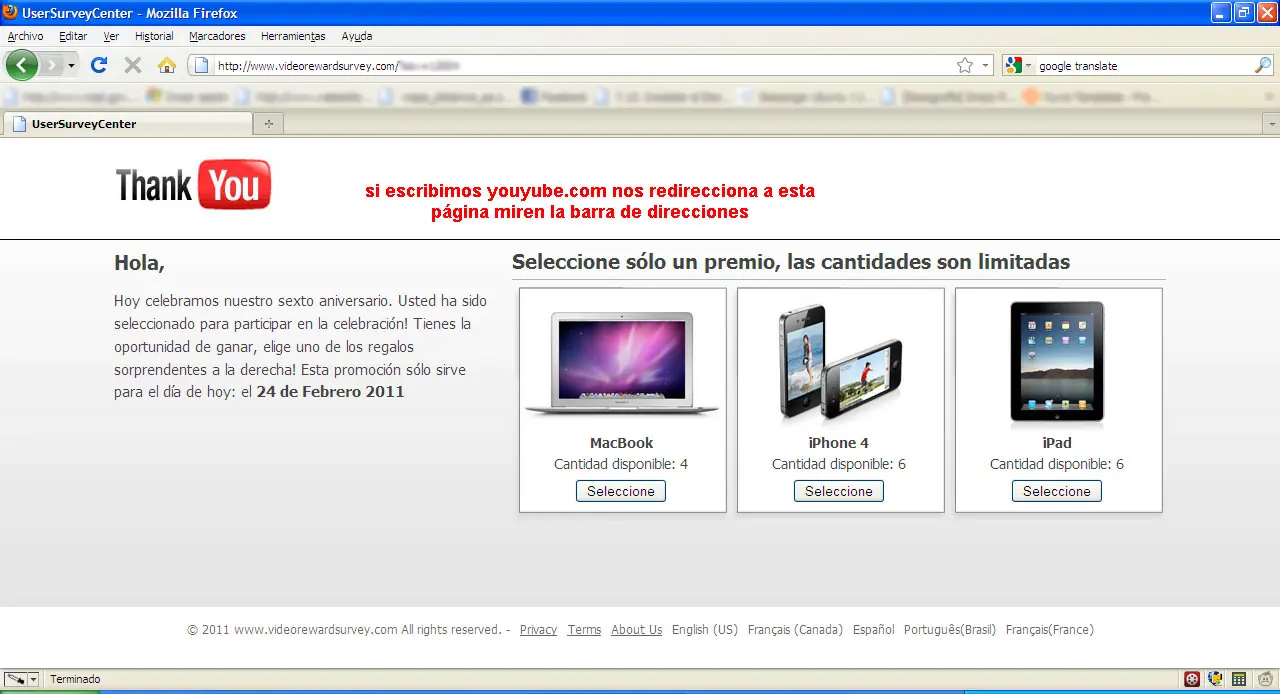Bookmark this page with the star icon
The height and width of the screenshot is (694, 1280).
964,66
